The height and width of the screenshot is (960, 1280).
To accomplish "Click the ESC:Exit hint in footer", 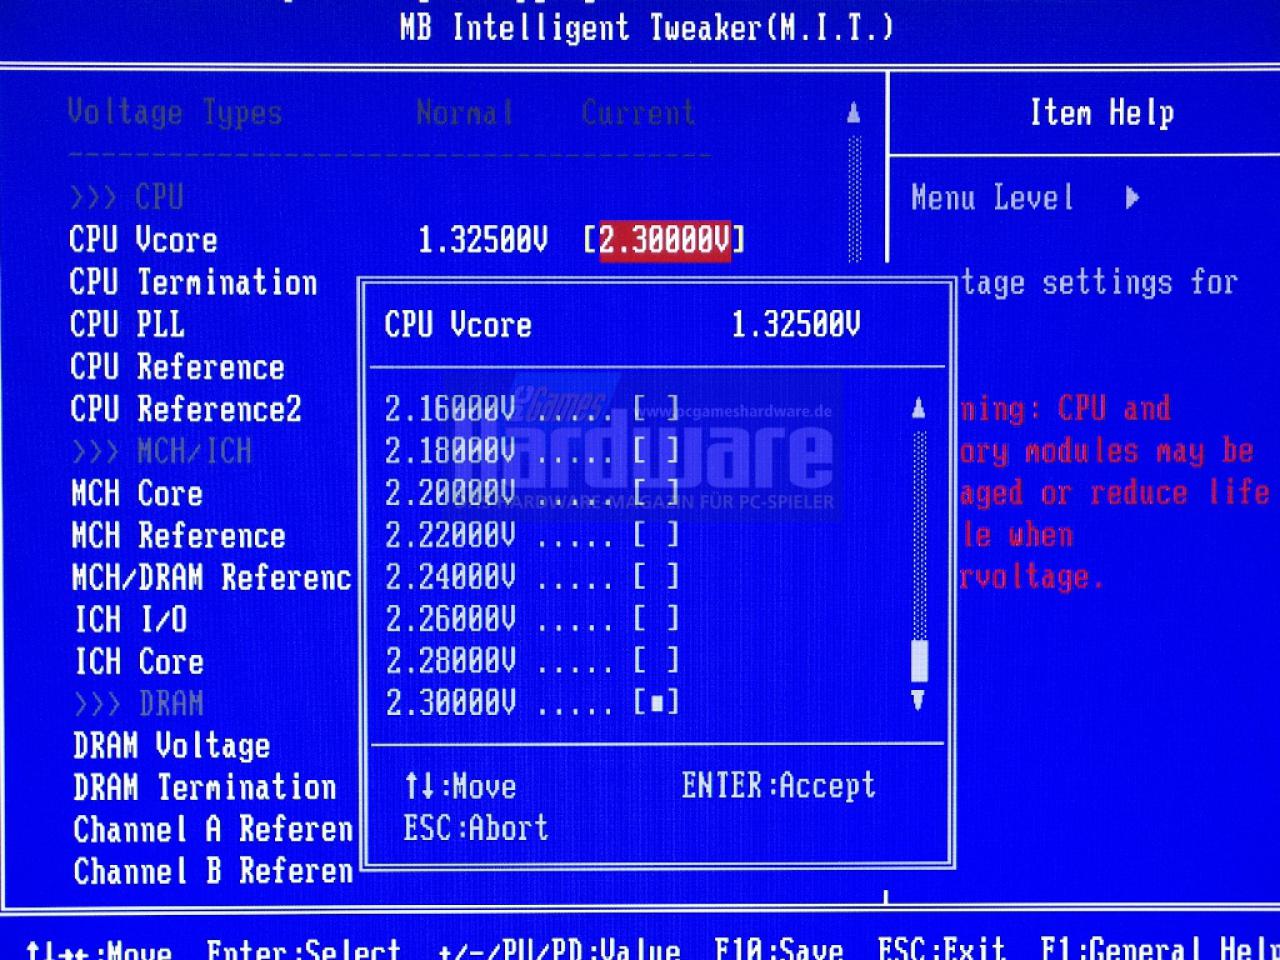I will [x=941, y=948].
